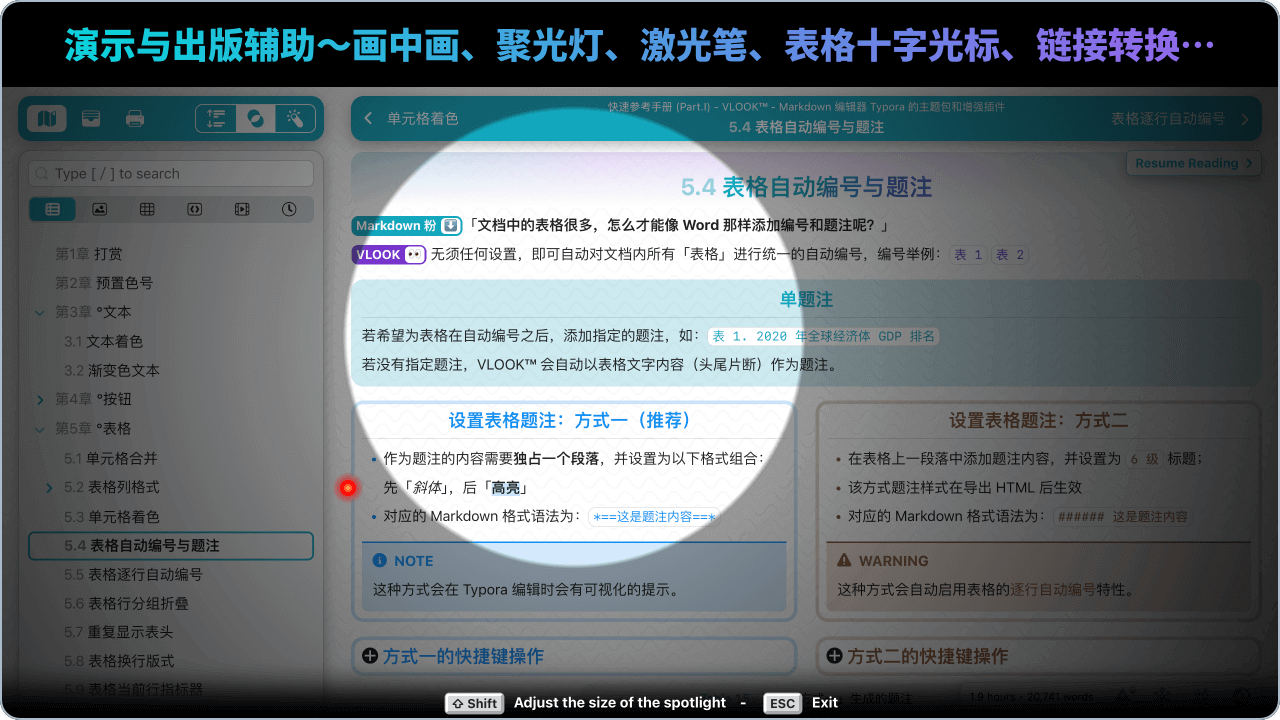Expand the 第4章 °按钮 chapter chevron
The height and width of the screenshot is (720, 1280).
pos(40,400)
